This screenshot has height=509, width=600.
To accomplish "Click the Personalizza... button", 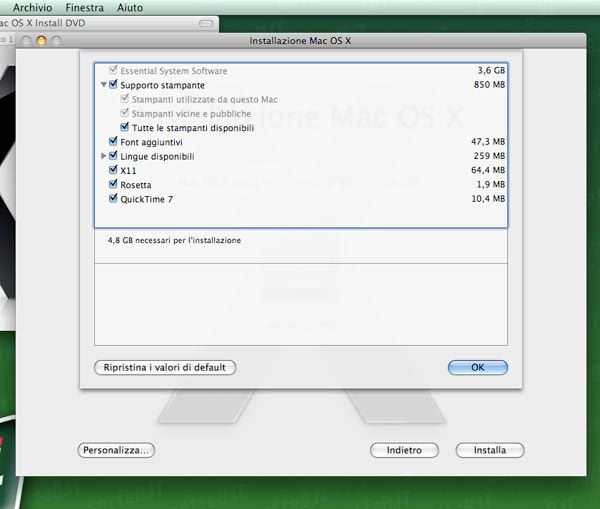I will (x=116, y=450).
